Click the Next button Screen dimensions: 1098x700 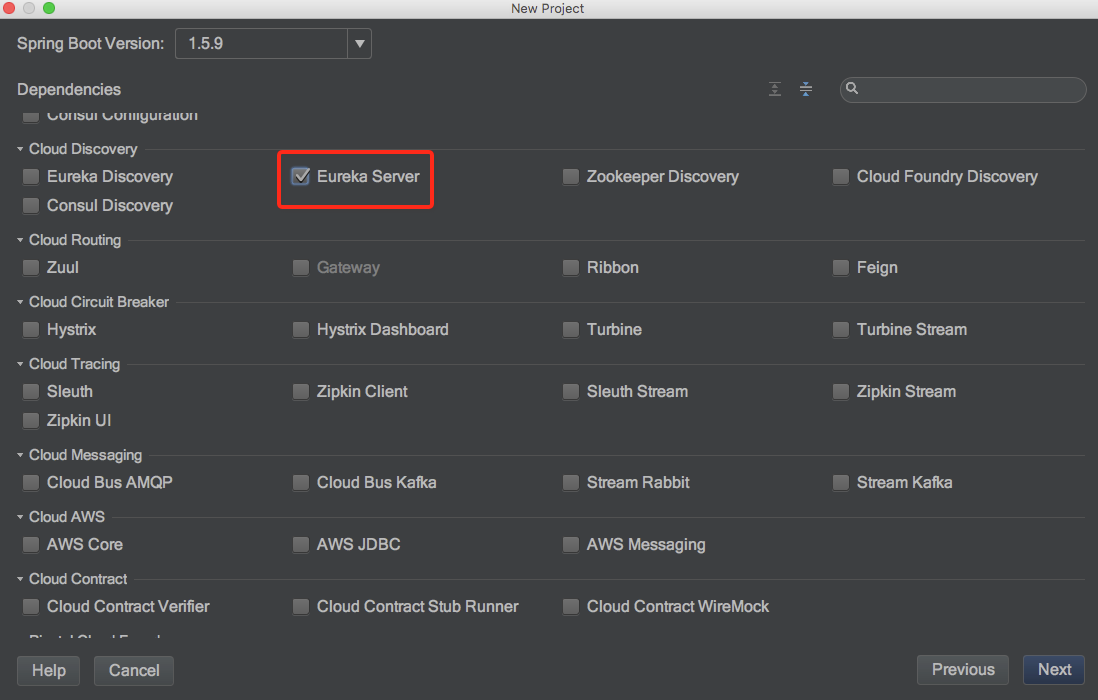(x=1054, y=670)
